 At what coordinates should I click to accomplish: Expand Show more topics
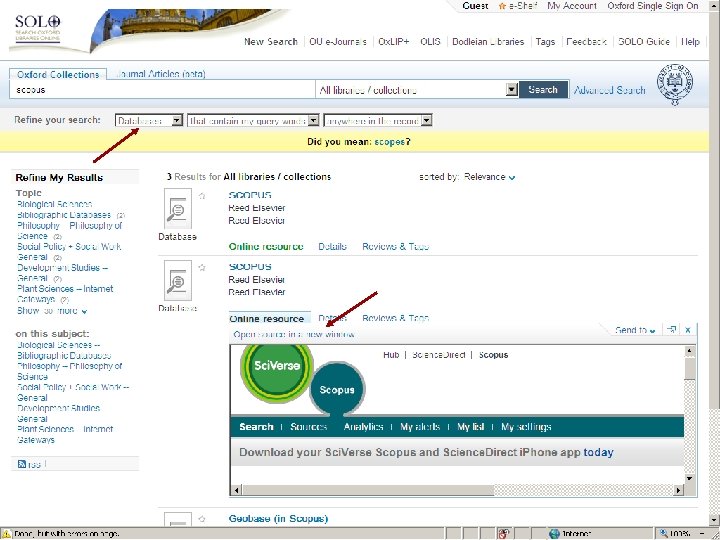52,311
